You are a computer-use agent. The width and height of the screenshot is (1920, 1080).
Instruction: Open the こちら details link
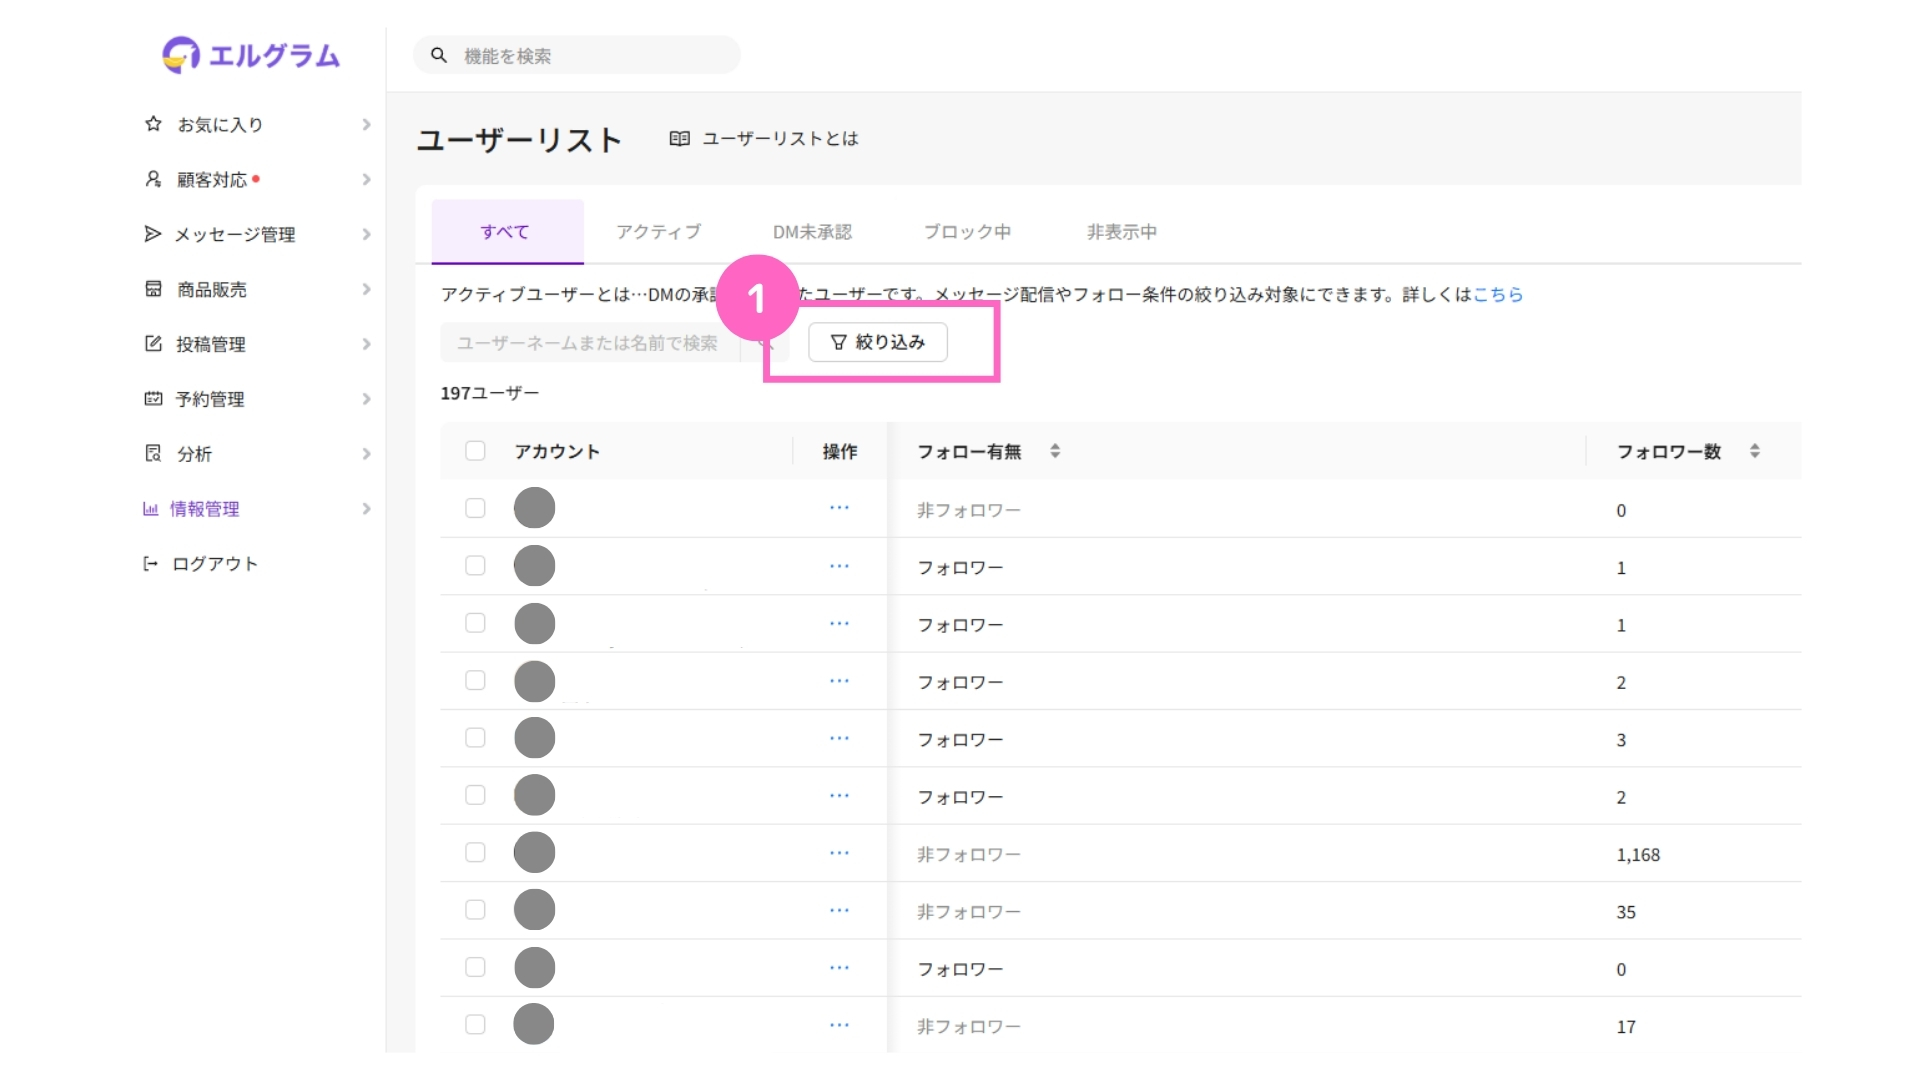coord(1497,294)
